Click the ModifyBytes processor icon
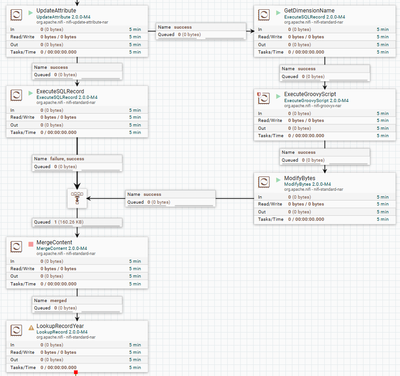 [264, 182]
